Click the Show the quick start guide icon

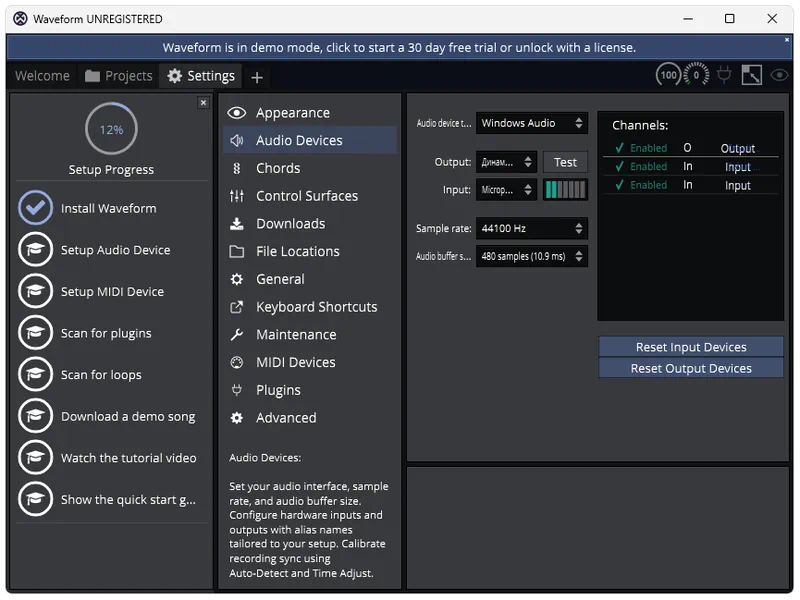pyautogui.click(x=35, y=499)
